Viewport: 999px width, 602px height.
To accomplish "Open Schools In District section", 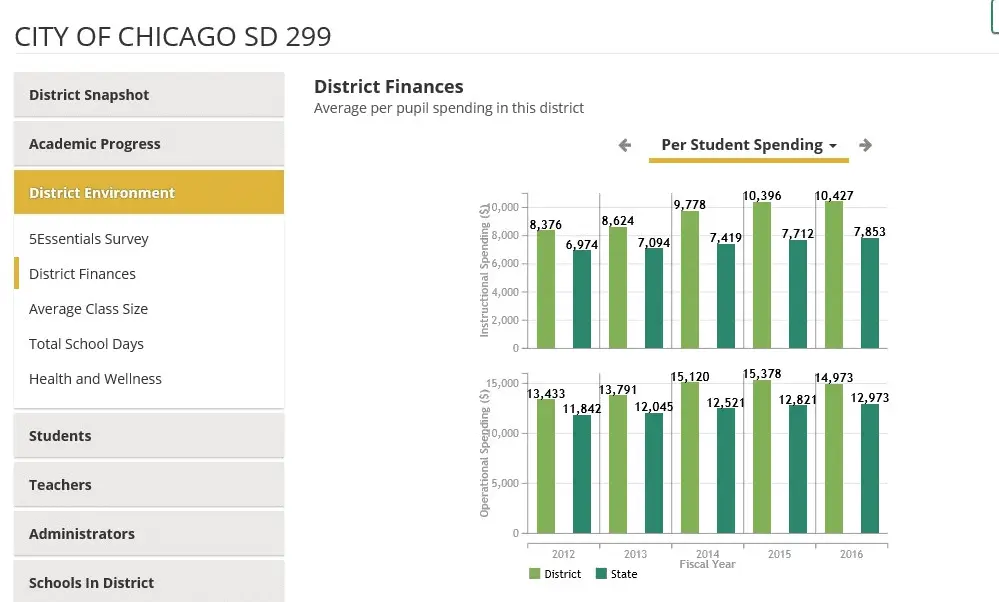I will (149, 583).
